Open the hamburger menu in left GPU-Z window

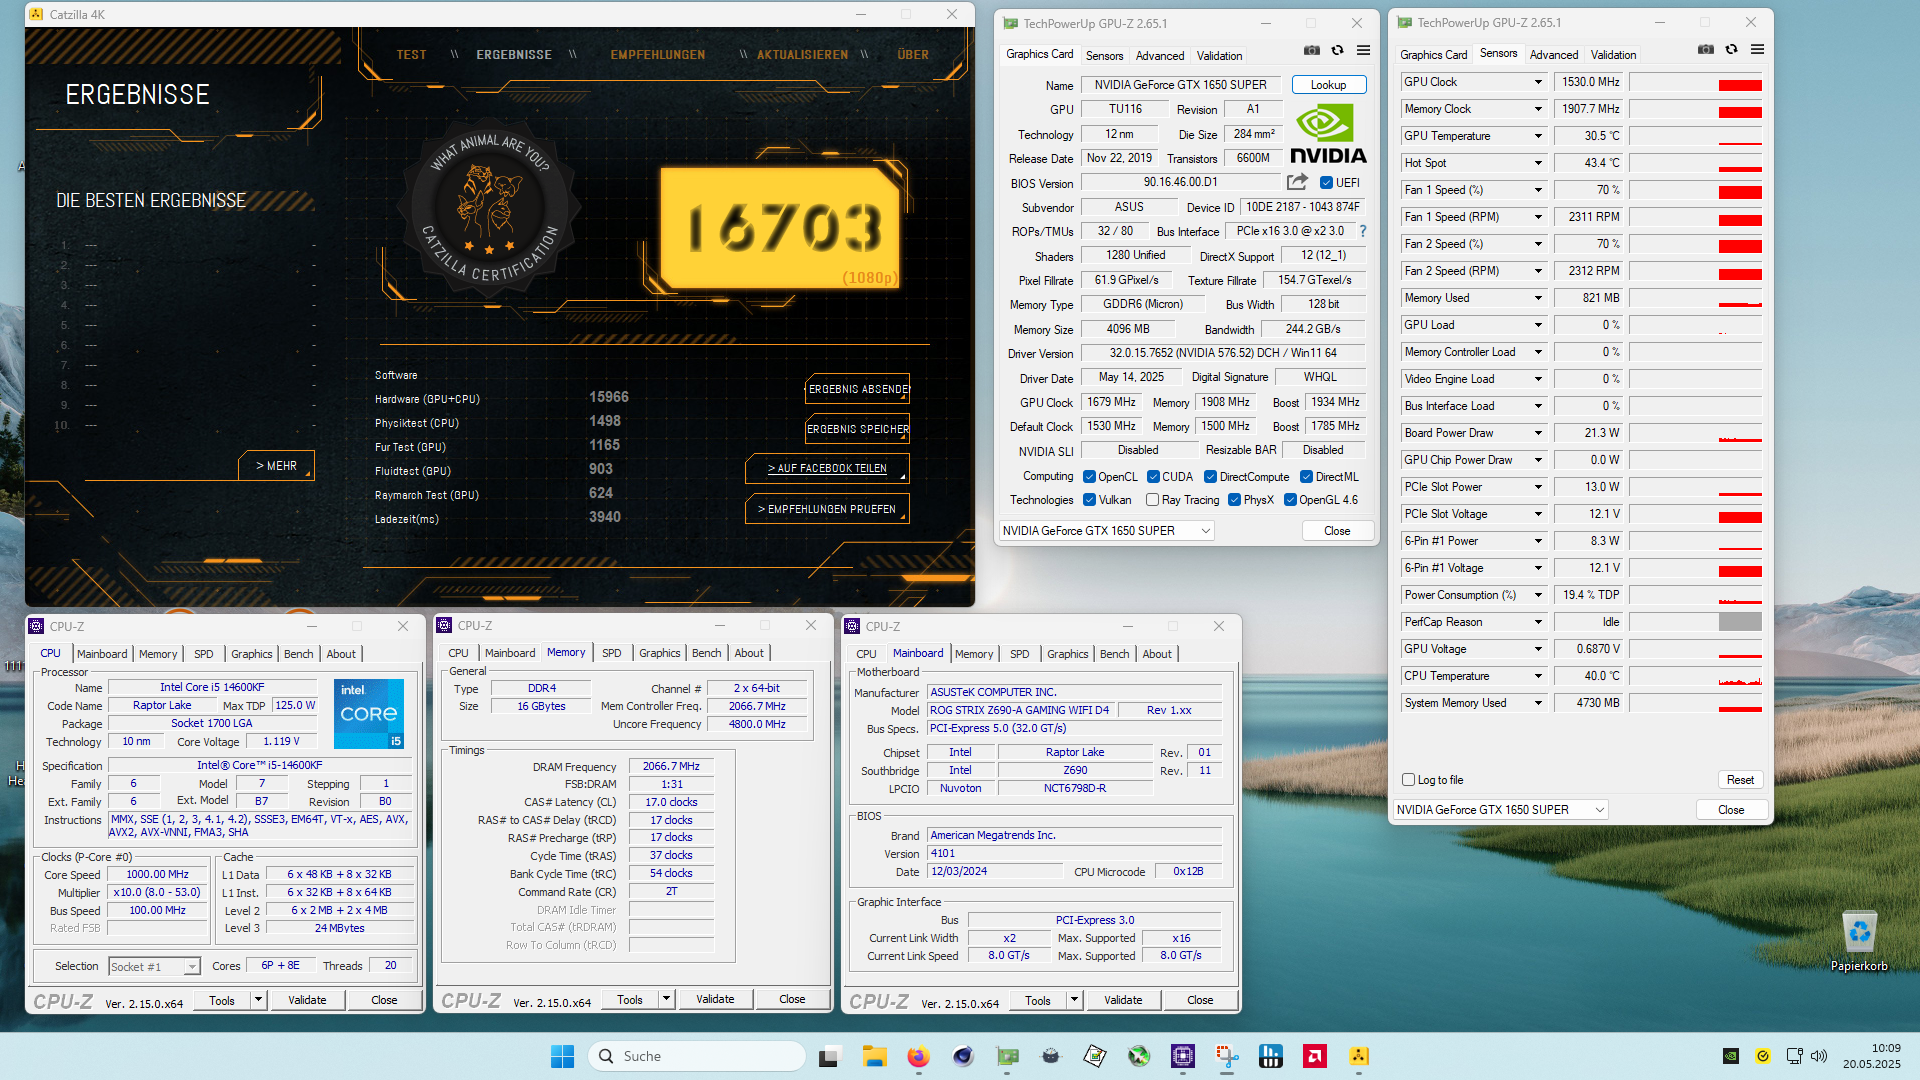click(1363, 50)
